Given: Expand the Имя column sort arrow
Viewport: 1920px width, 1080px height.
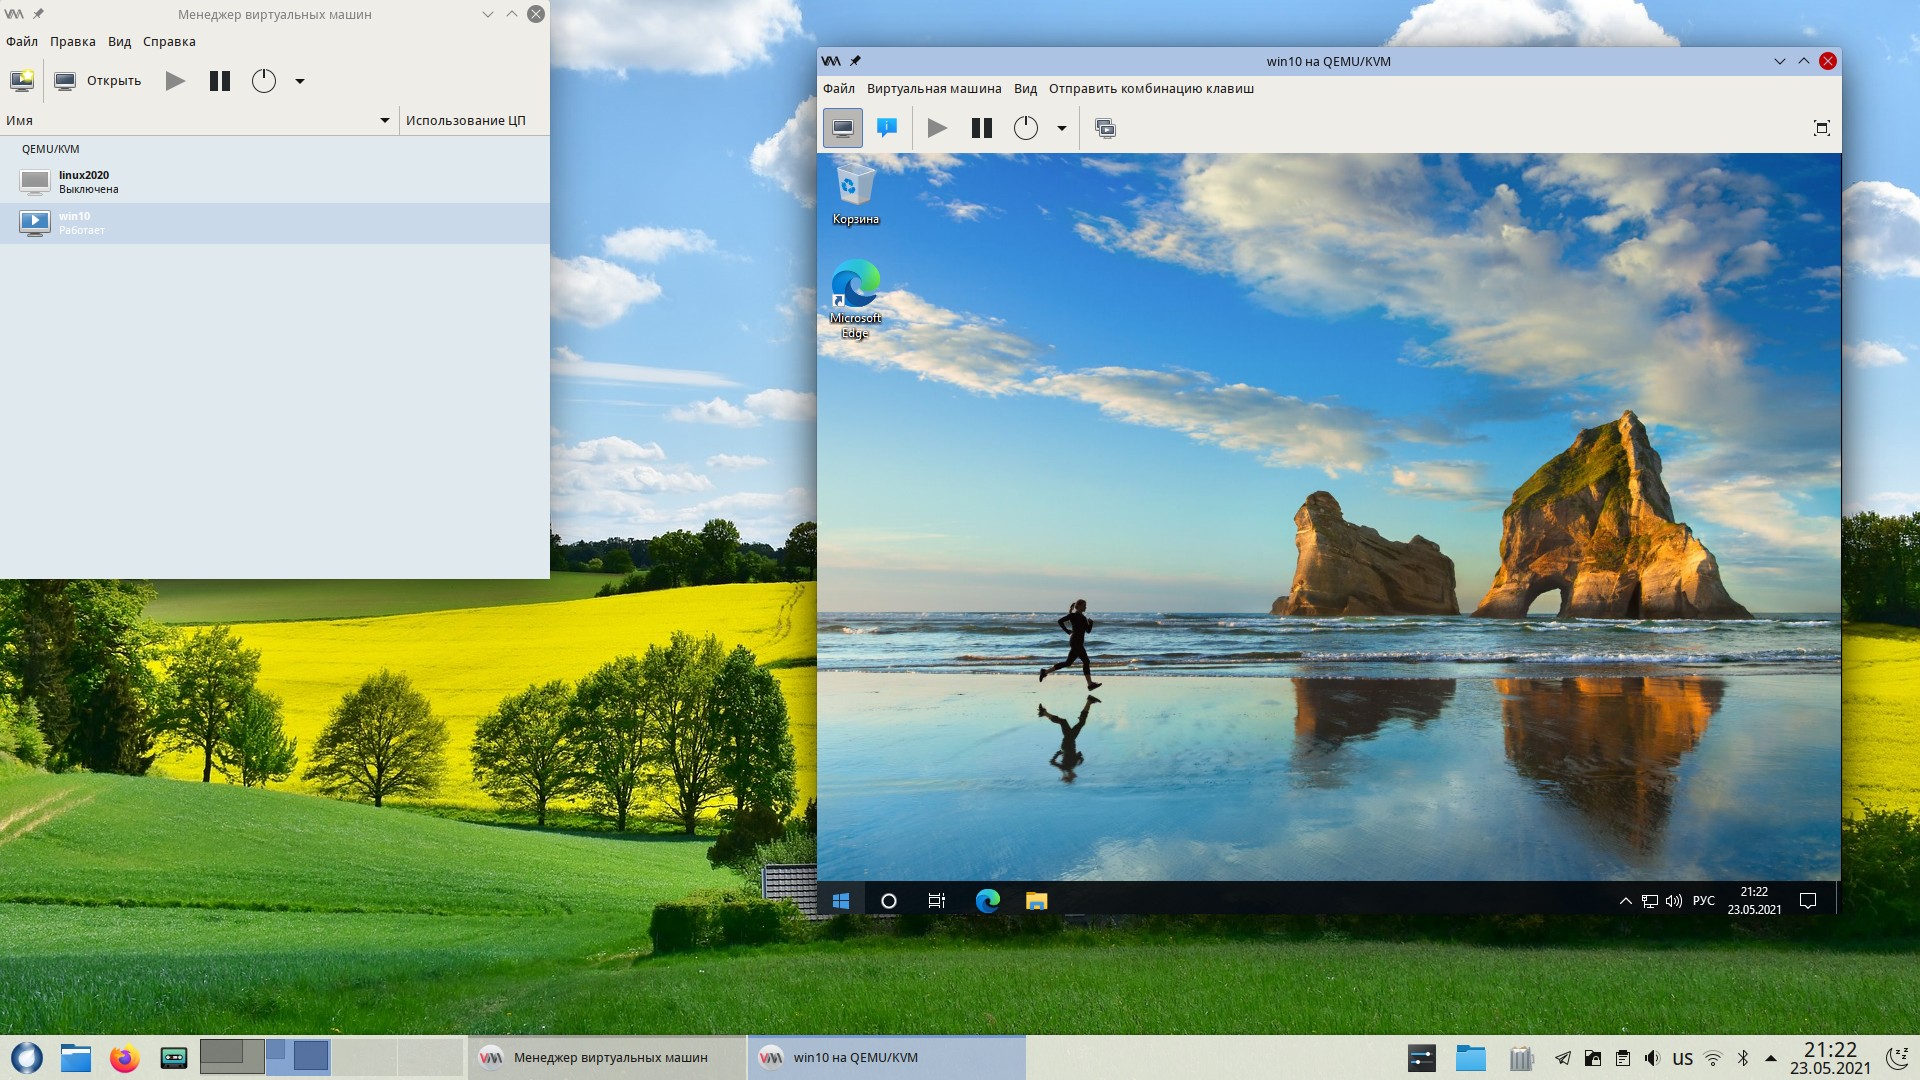Looking at the screenshot, I should click(384, 120).
